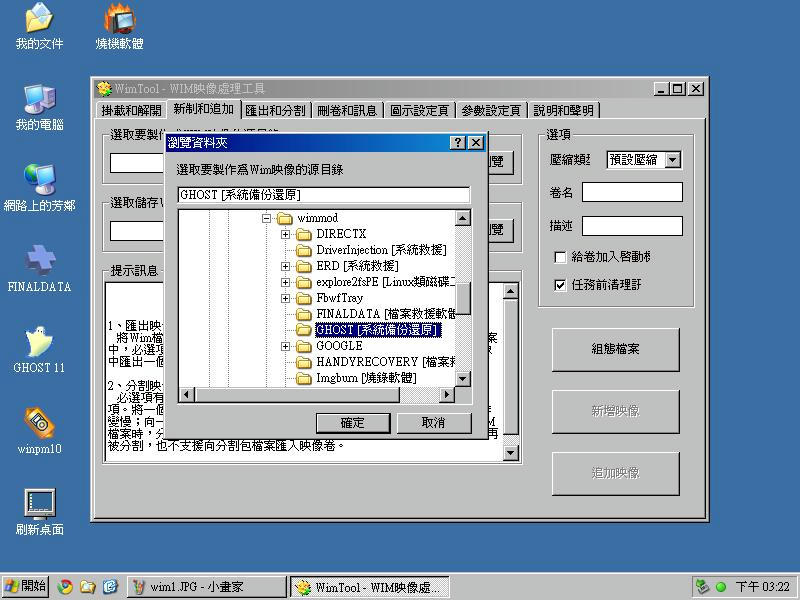Expand the FbwfTray folder node

click(x=285, y=298)
